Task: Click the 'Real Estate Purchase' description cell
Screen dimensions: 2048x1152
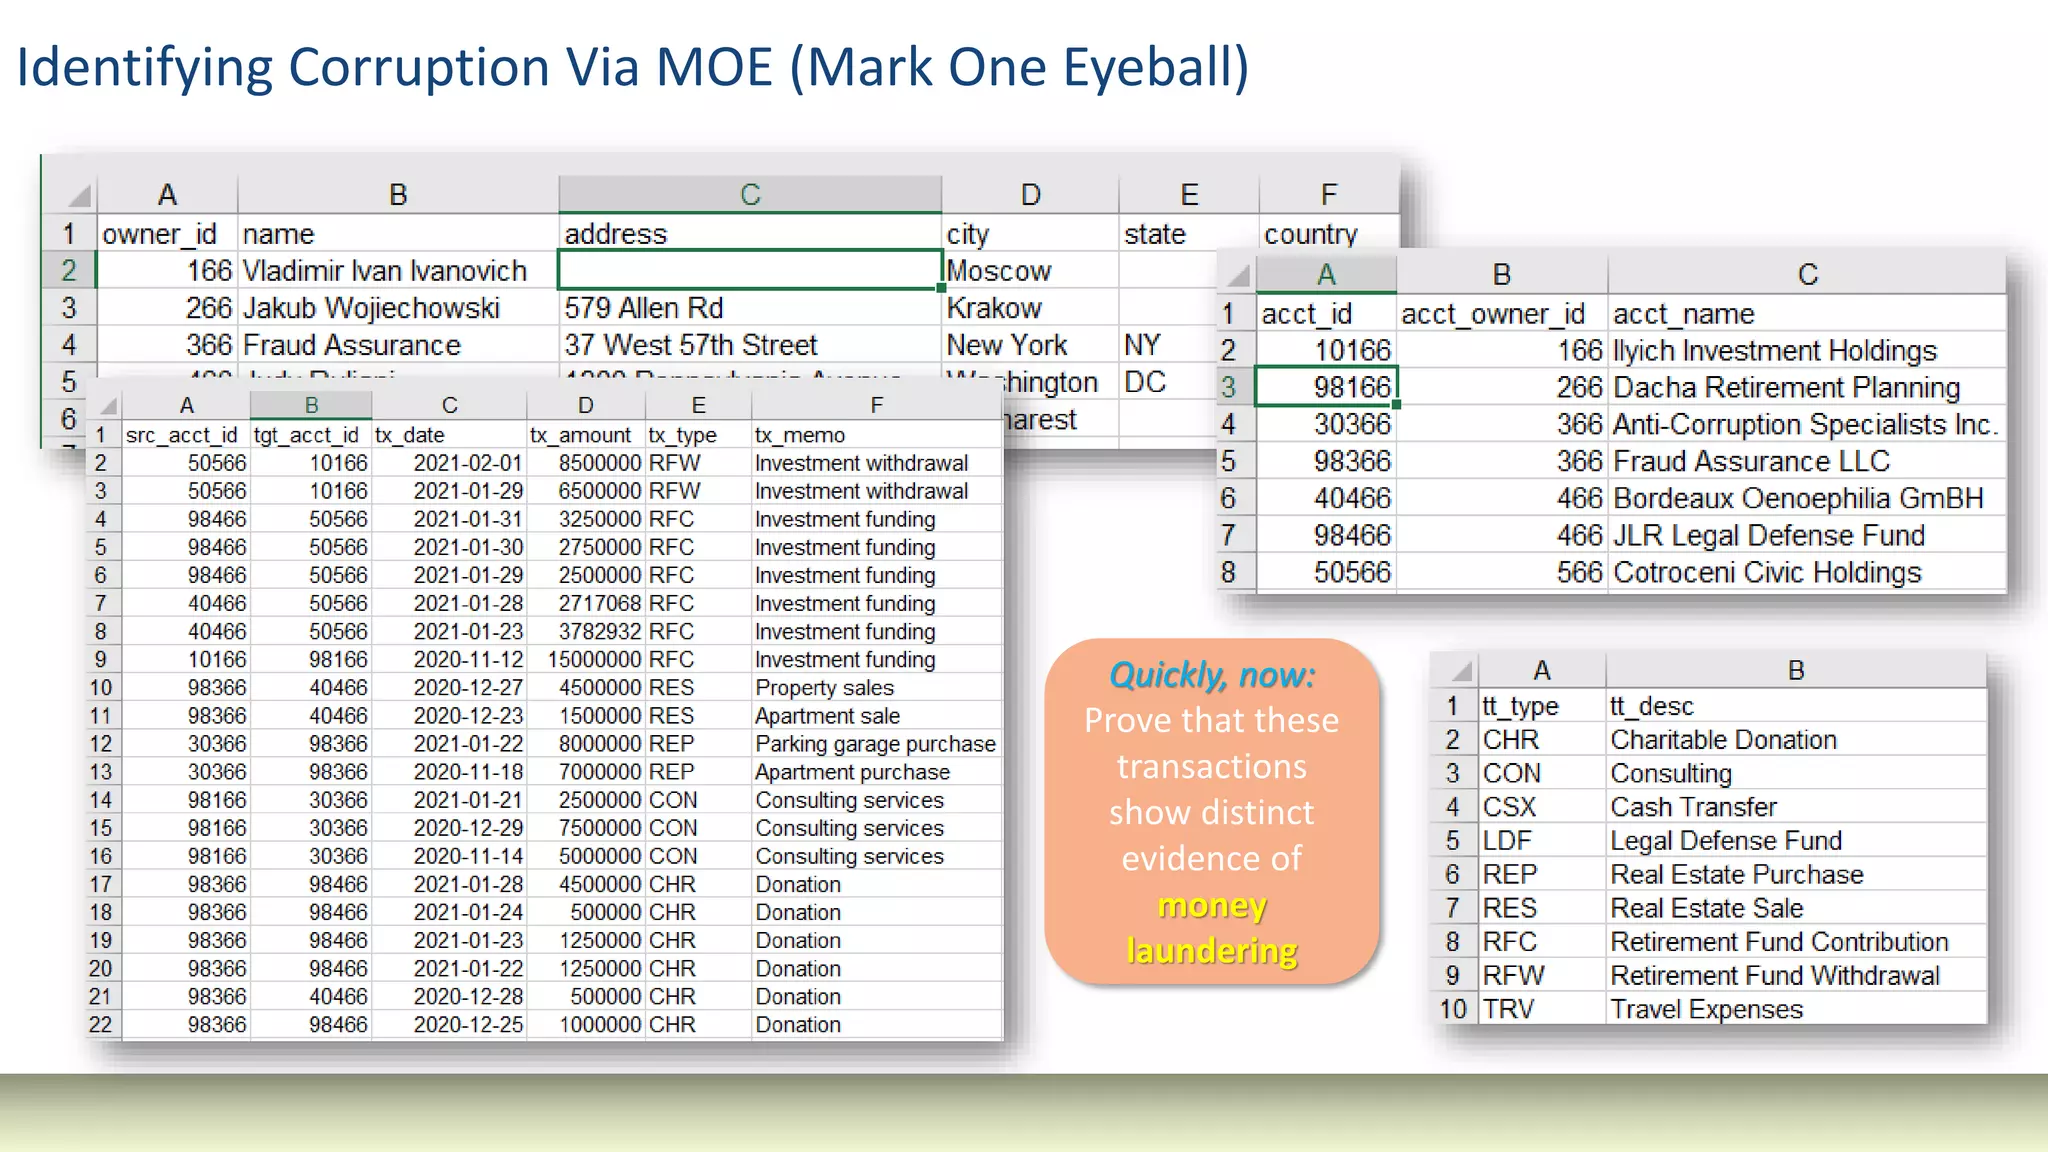Action: (x=1796, y=874)
